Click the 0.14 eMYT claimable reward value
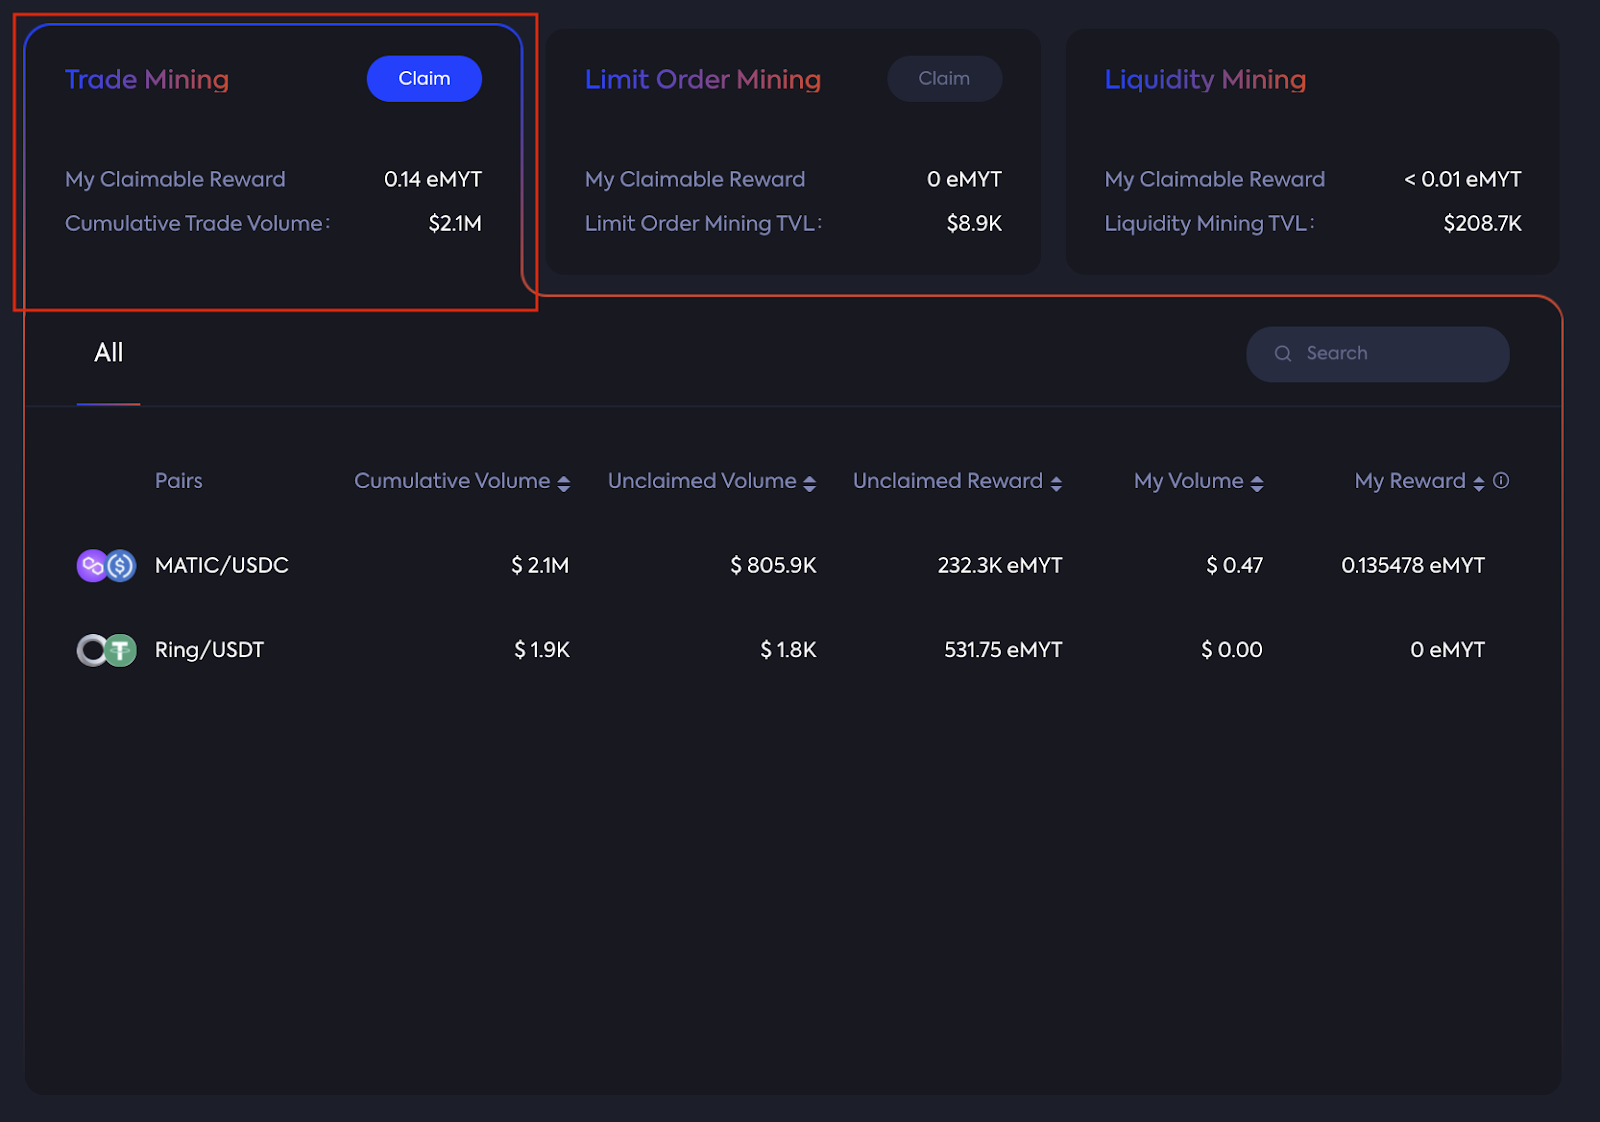 [x=433, y=180]
